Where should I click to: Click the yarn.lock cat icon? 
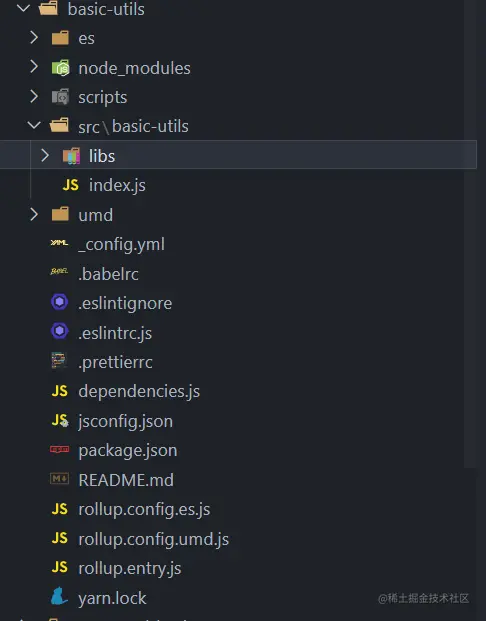tap(59, 596)
